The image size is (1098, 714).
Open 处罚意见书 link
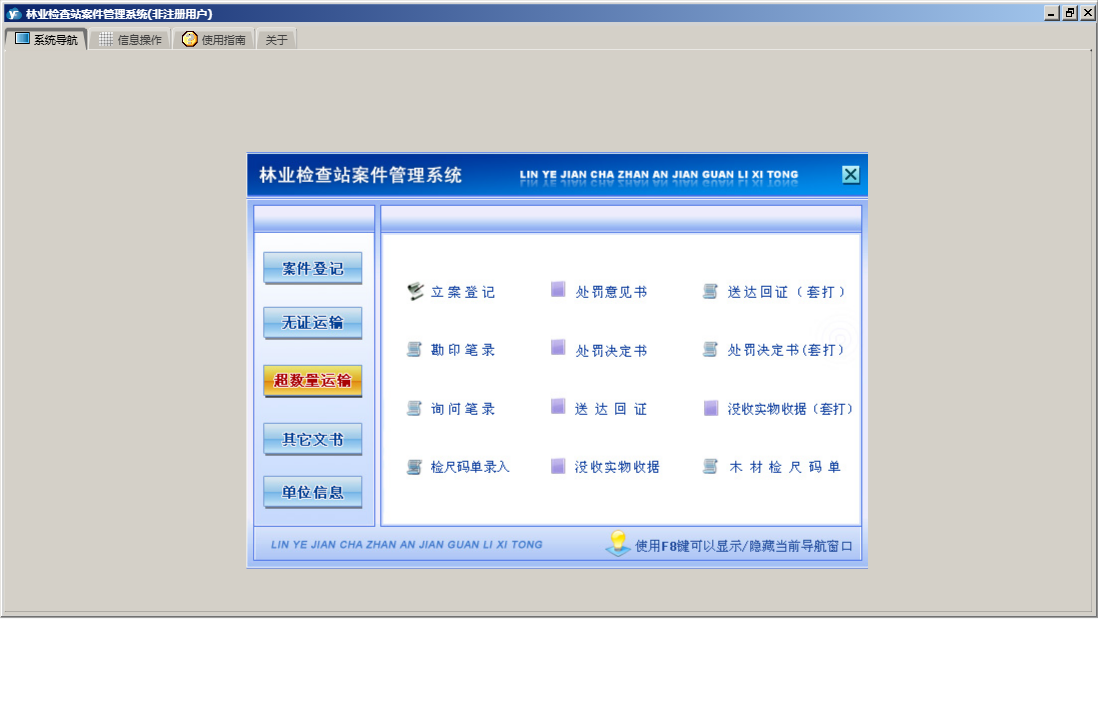611,292
